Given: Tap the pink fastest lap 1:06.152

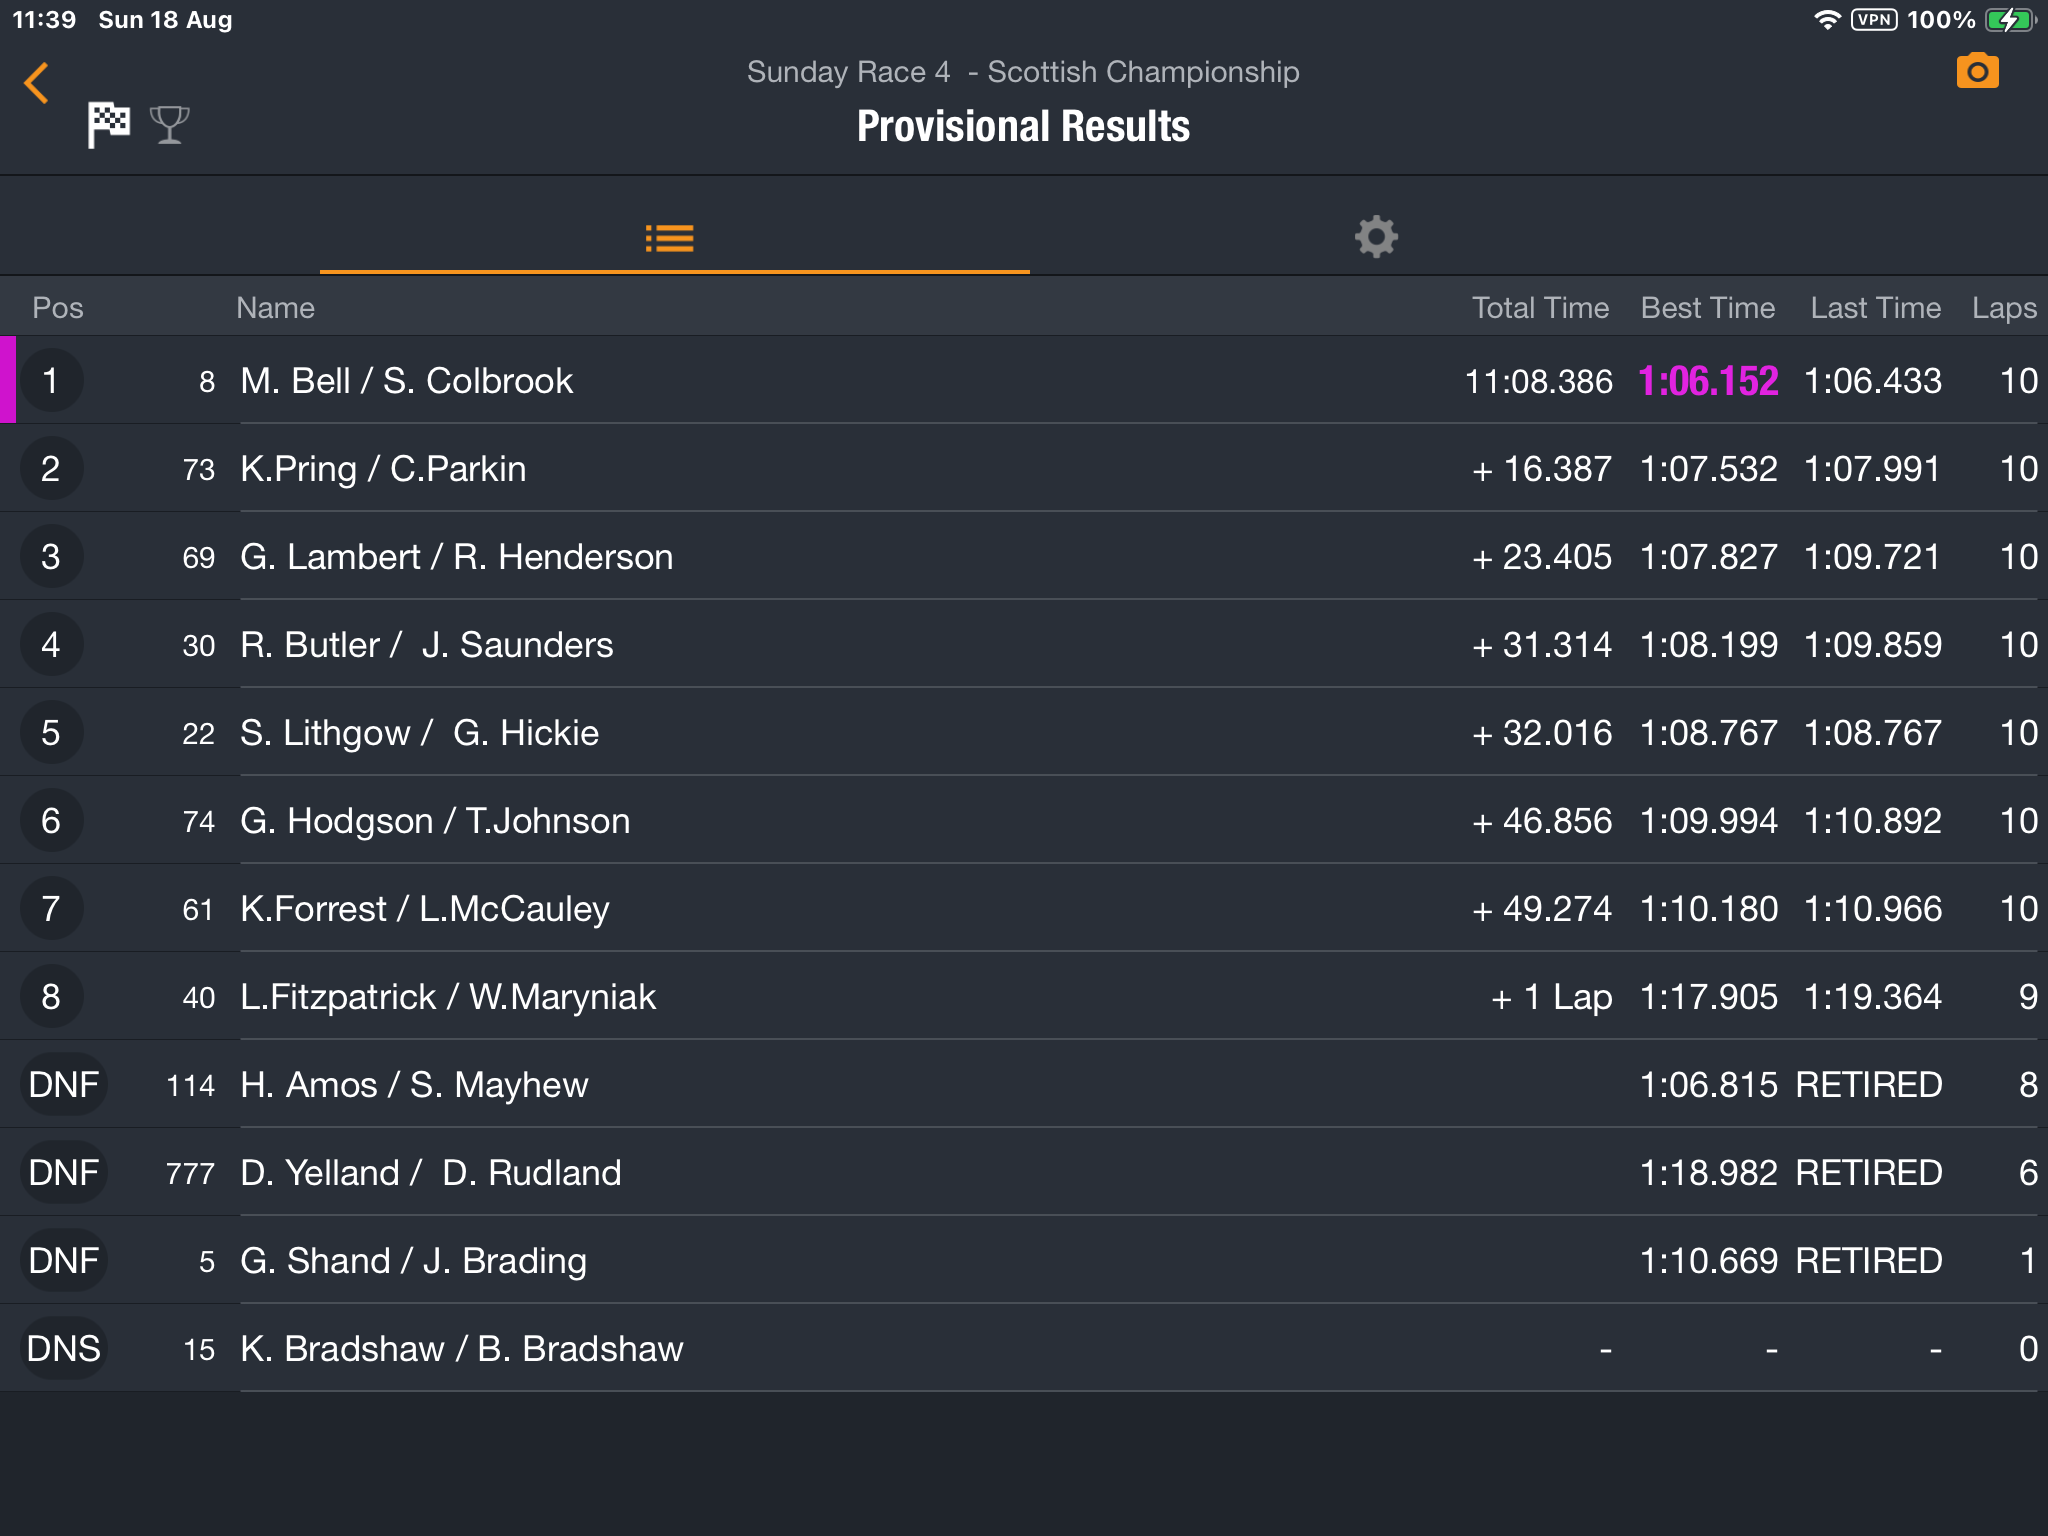Looking at the screenshot, I should [1708, 381].
